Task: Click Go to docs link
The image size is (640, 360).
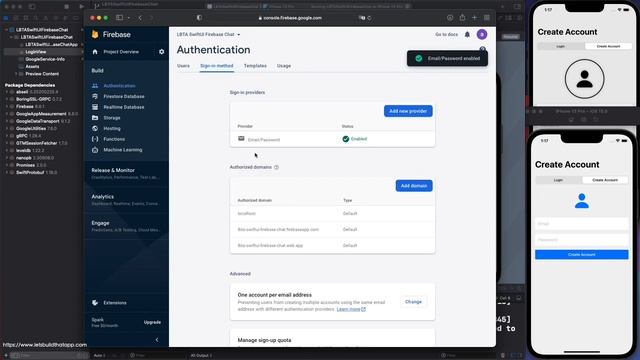Action: (x=447, y=35)
